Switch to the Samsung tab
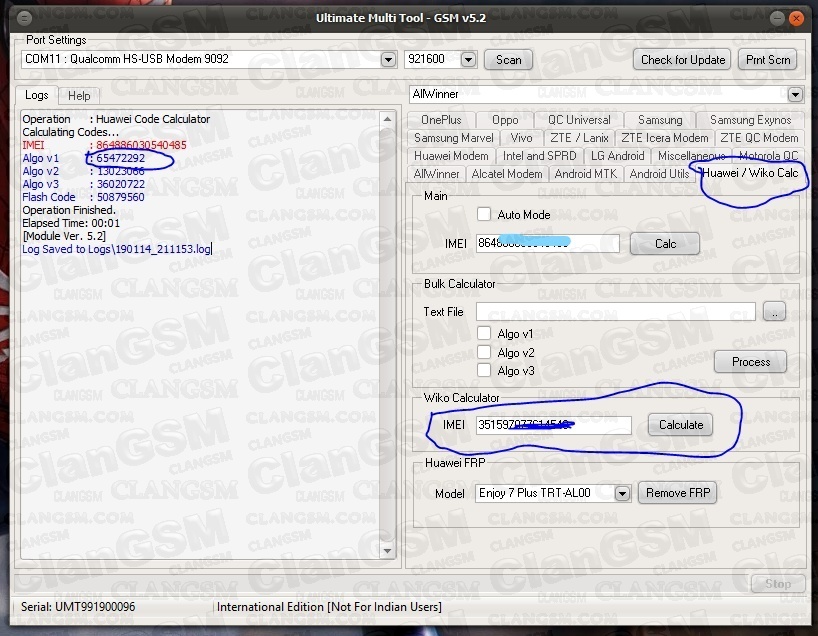Viewport: 818px width, 636px height. (660, 120)
